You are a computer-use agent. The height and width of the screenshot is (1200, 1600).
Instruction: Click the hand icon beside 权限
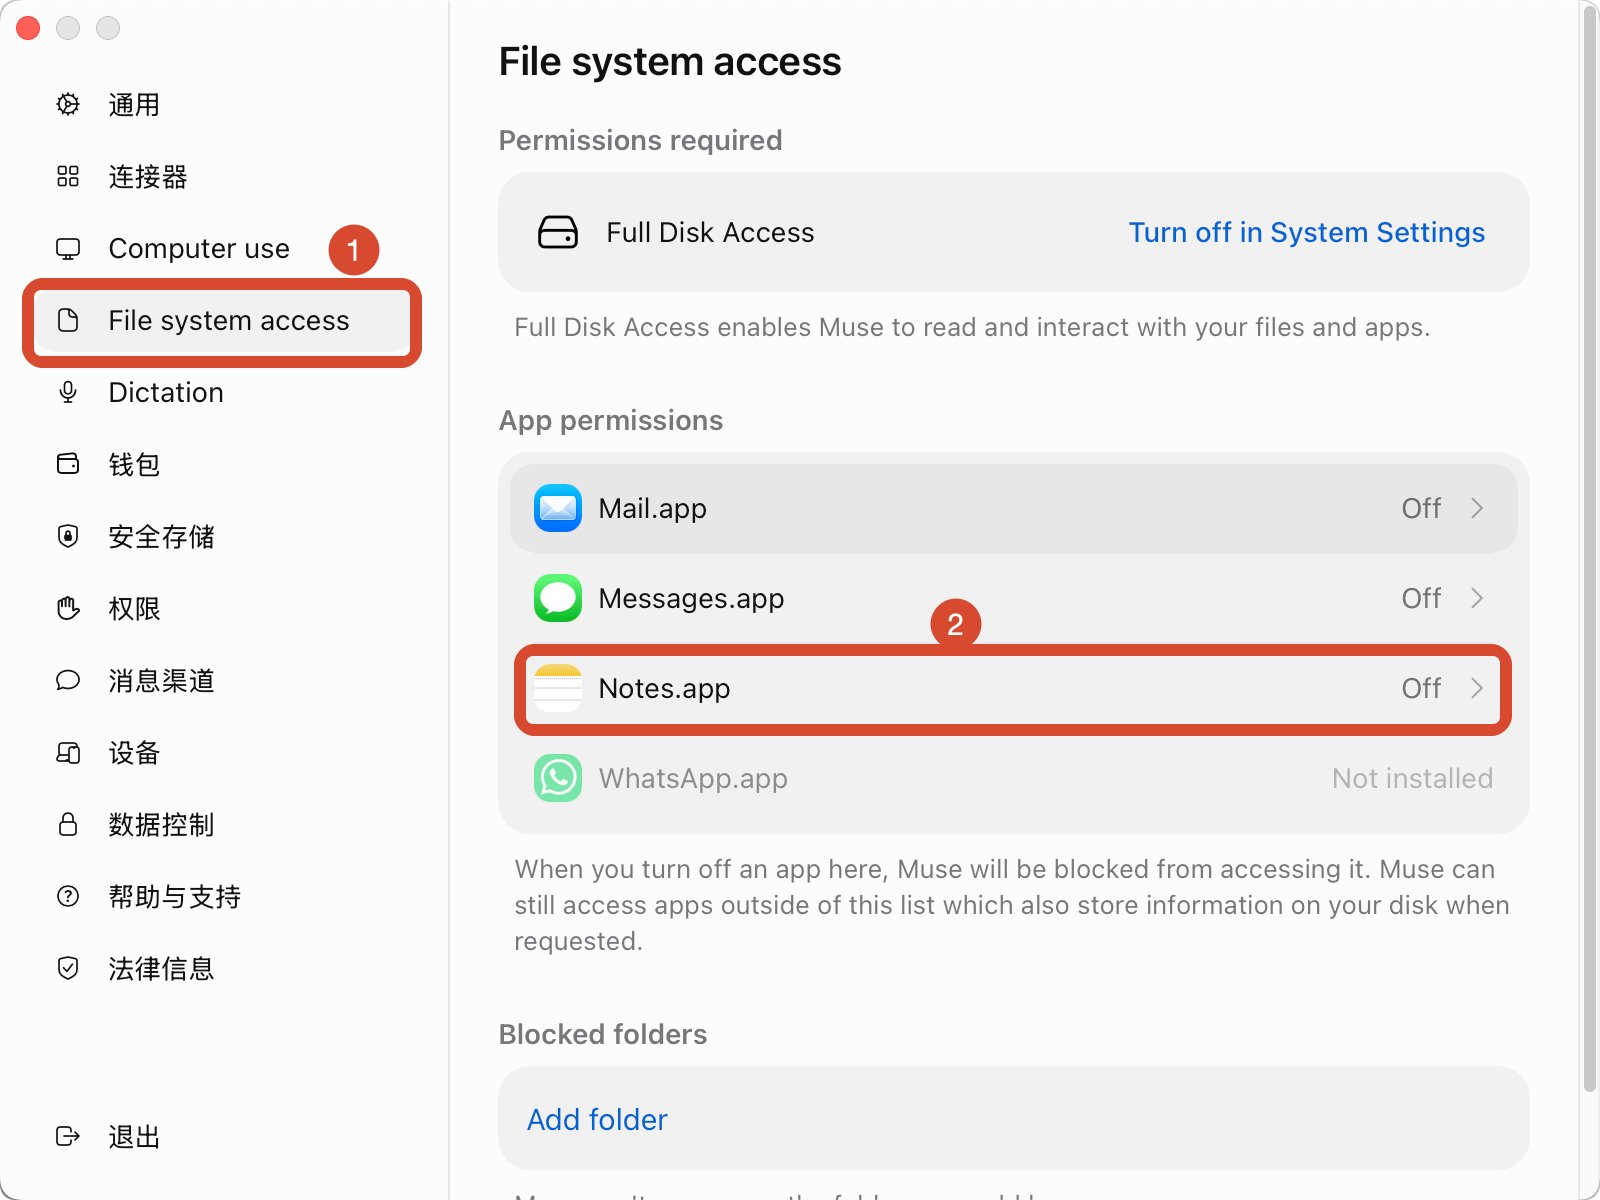click(68, 608)
